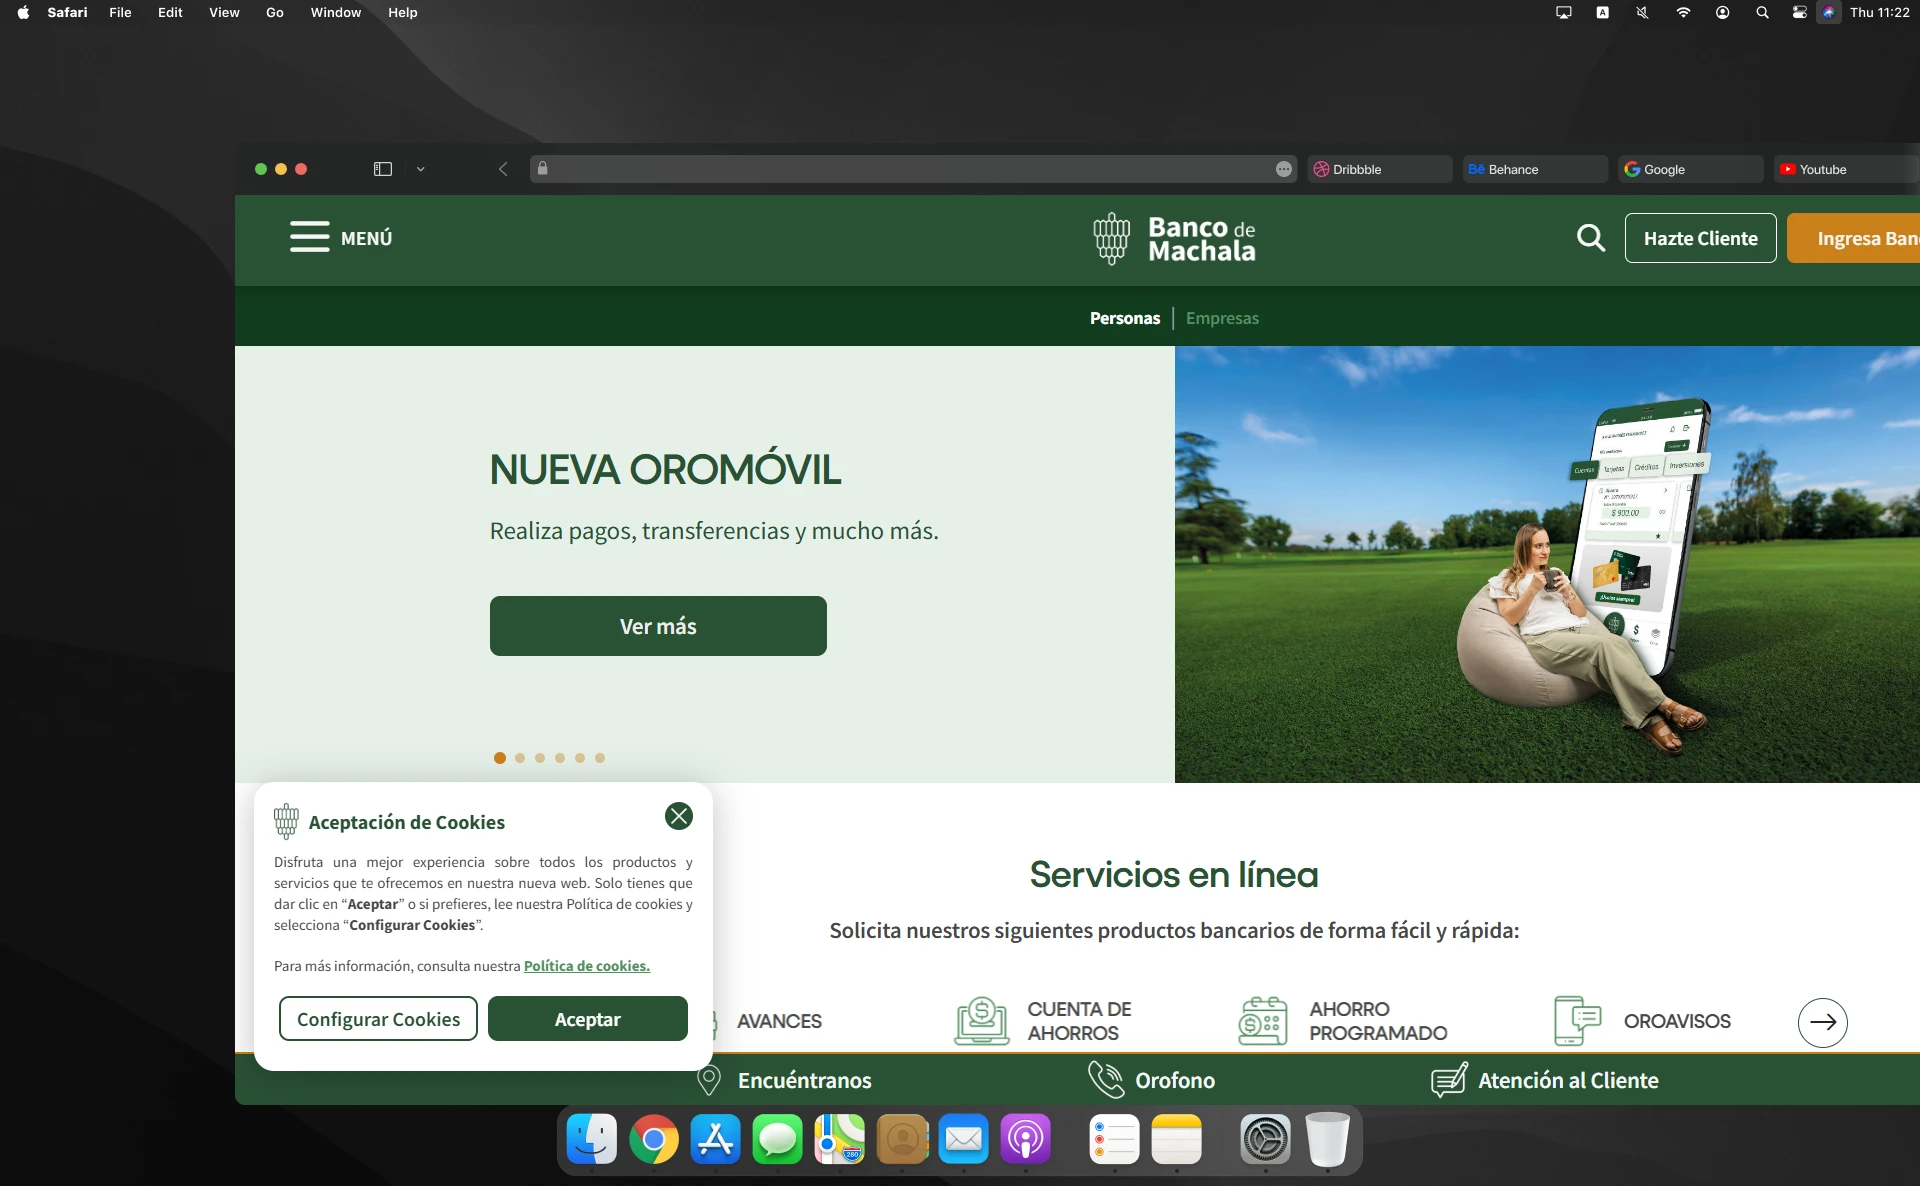Image resolution: width=1920 pixels, height=1186 pixels.
Task: Open Trash from the dock
Action: [1328, 1139]
